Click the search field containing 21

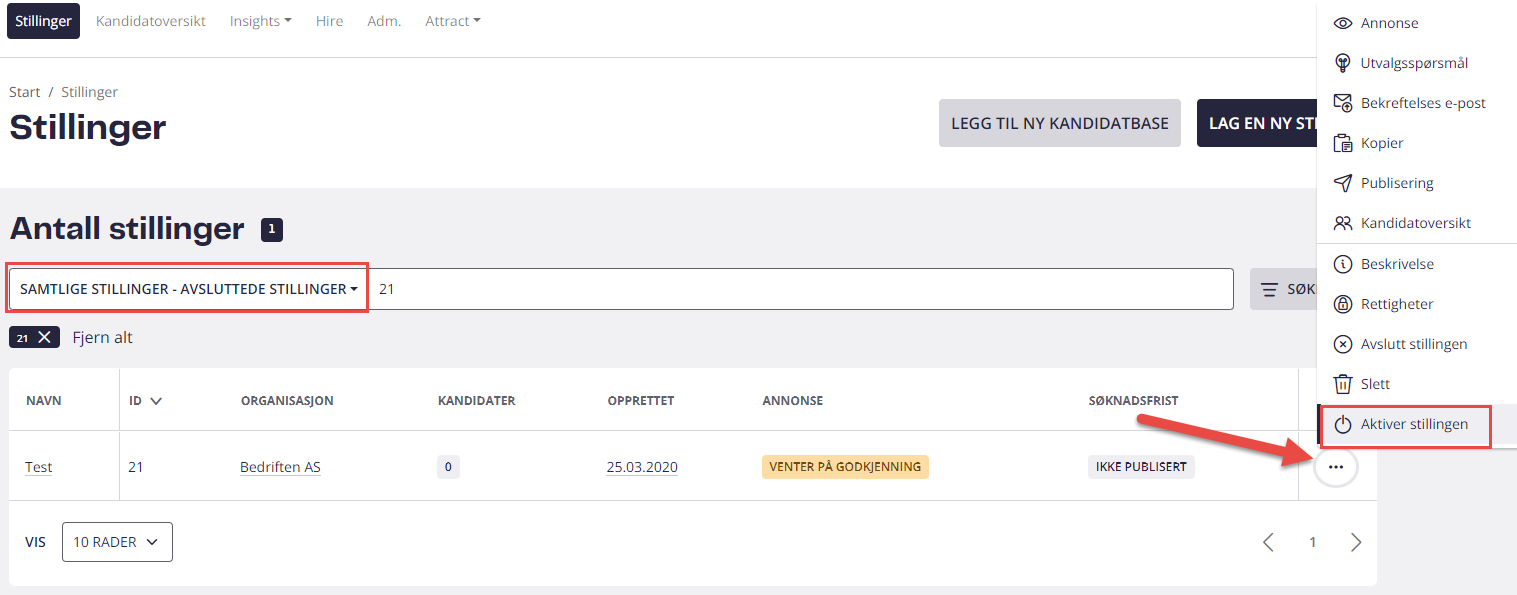[x=801, y=289]
